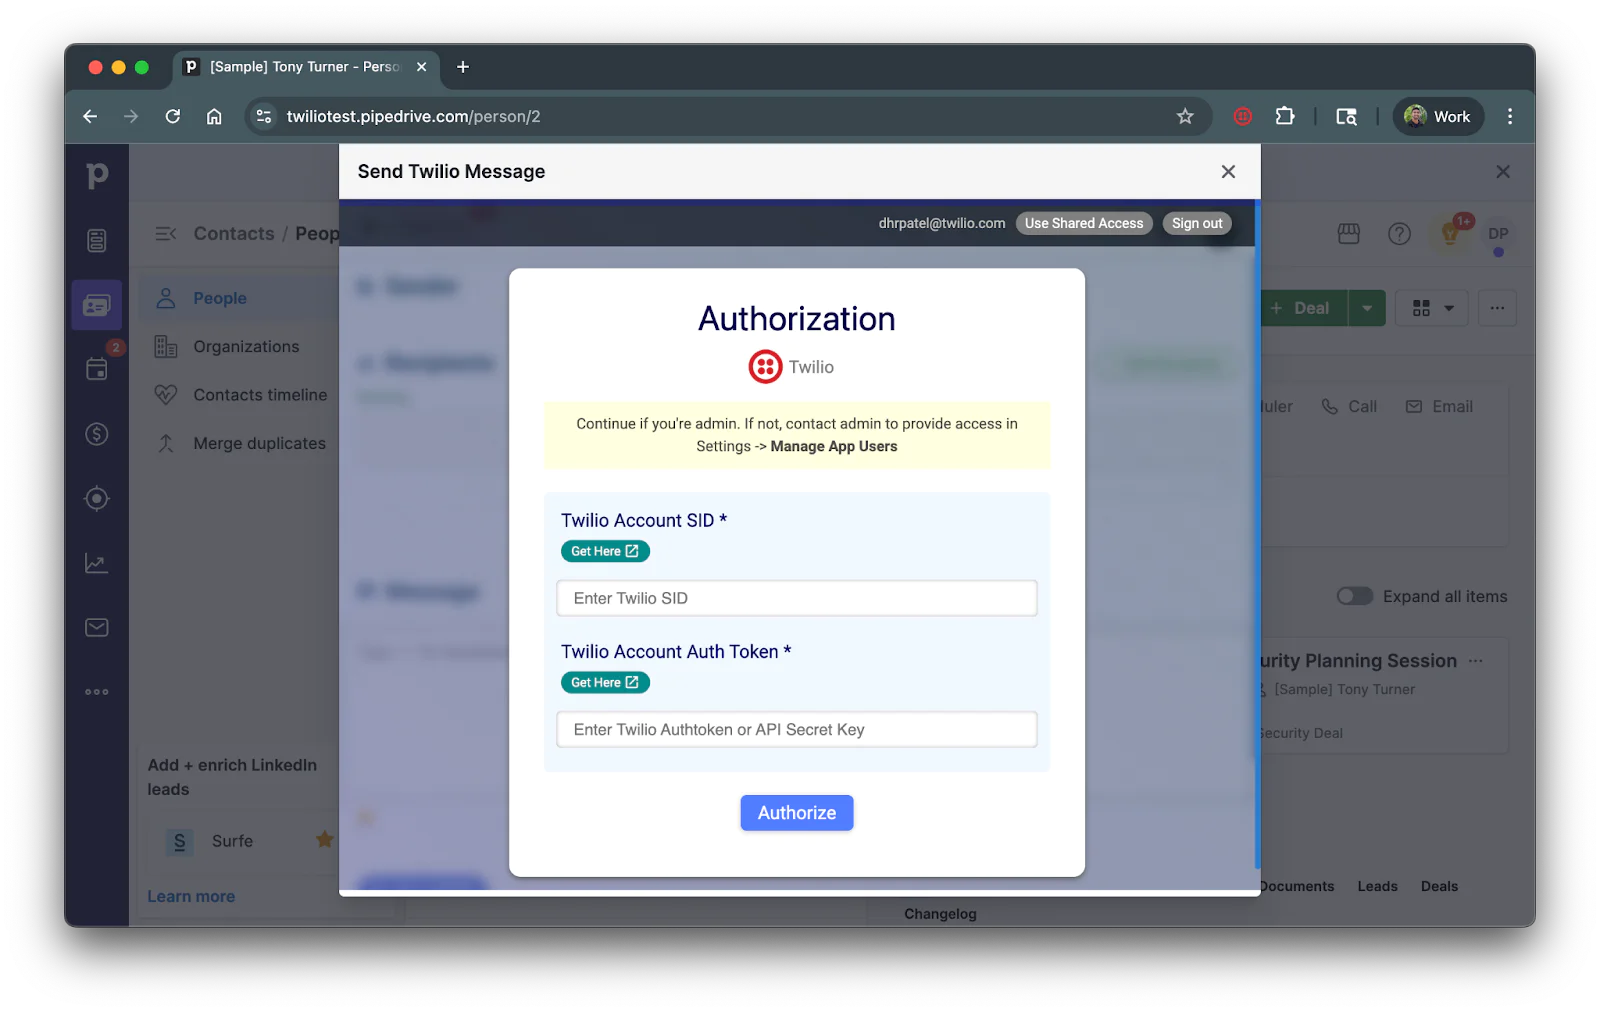Image resolution: width=1600 pixels, height=1012 pixels.
Task: Click the Enter Twilio SID input field
Action: click(796, 598)
